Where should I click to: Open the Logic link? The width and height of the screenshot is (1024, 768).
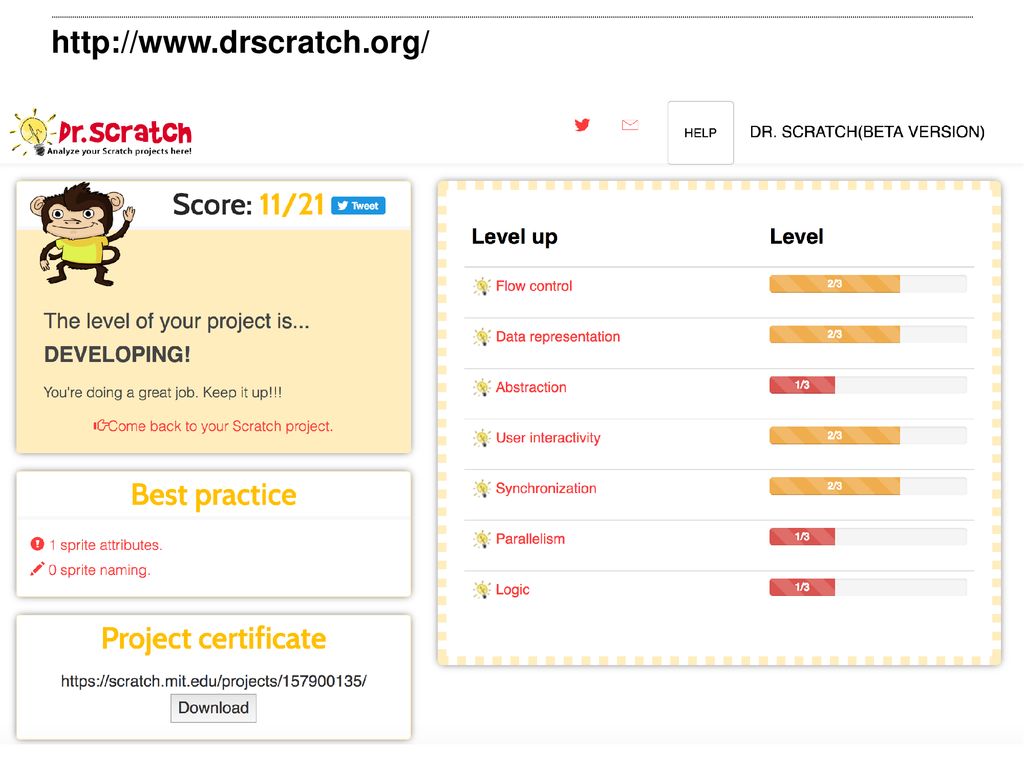pos(513,590)
